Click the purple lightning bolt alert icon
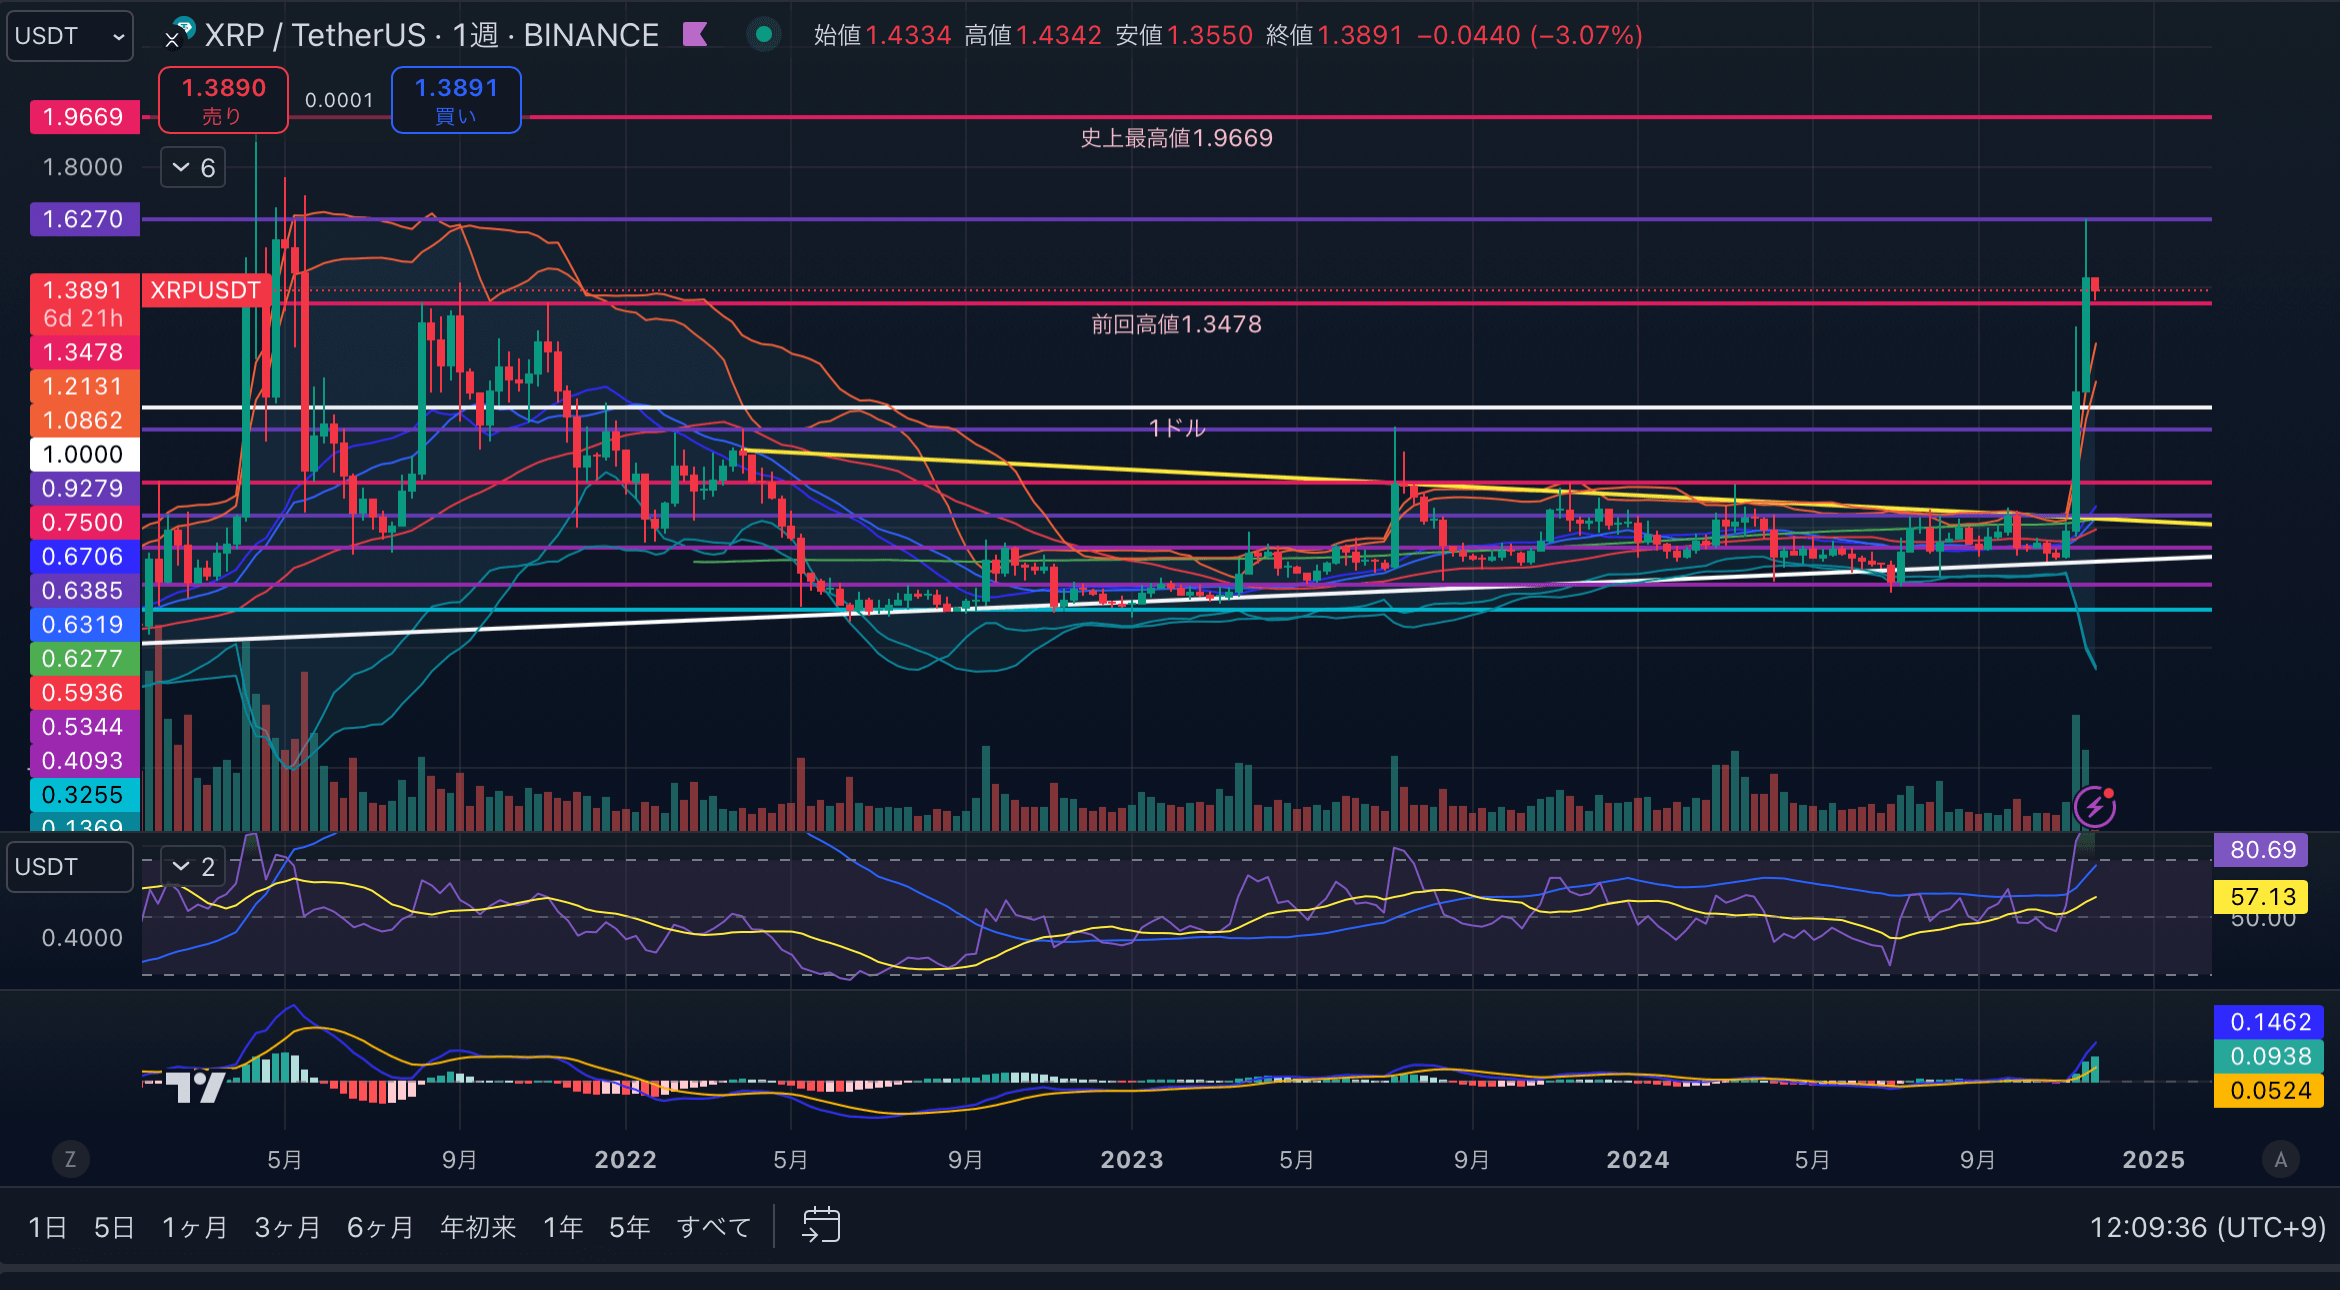The image size is (2340, 1290). (2095, 807)
